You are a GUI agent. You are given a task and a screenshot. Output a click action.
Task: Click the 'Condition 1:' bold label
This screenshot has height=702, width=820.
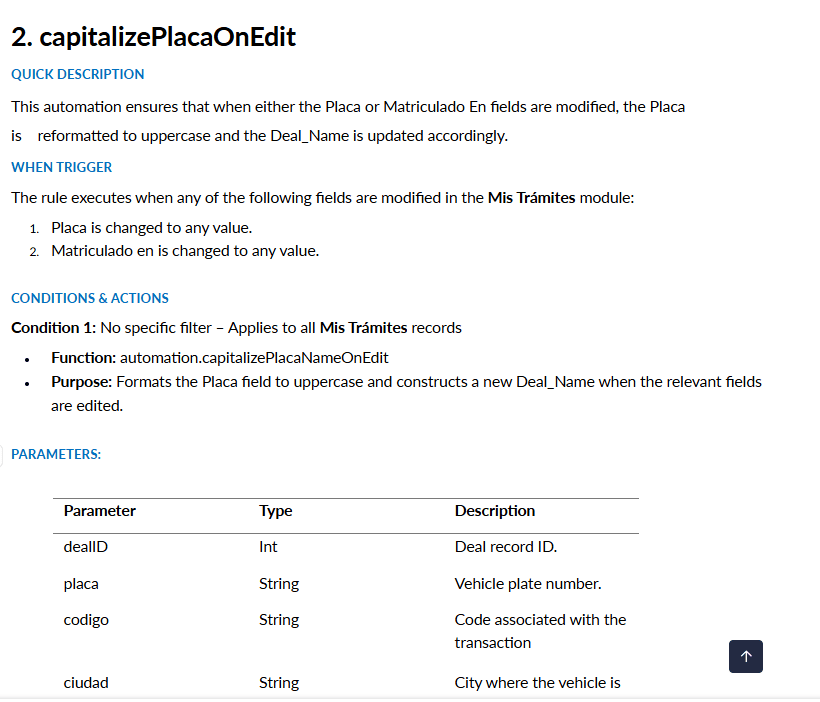click(53, 328)
